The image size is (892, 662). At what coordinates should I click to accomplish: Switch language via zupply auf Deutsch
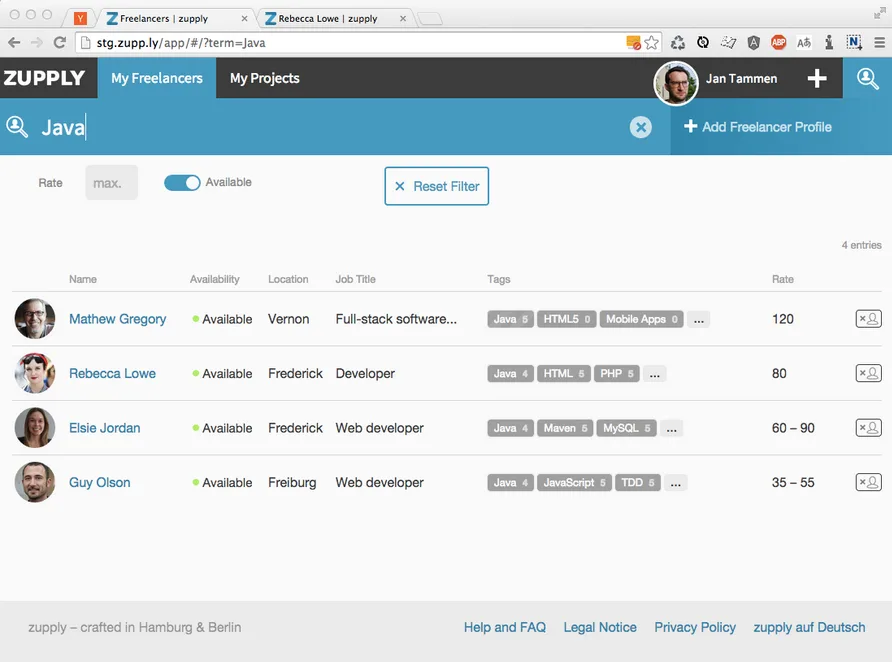[809, 627]
